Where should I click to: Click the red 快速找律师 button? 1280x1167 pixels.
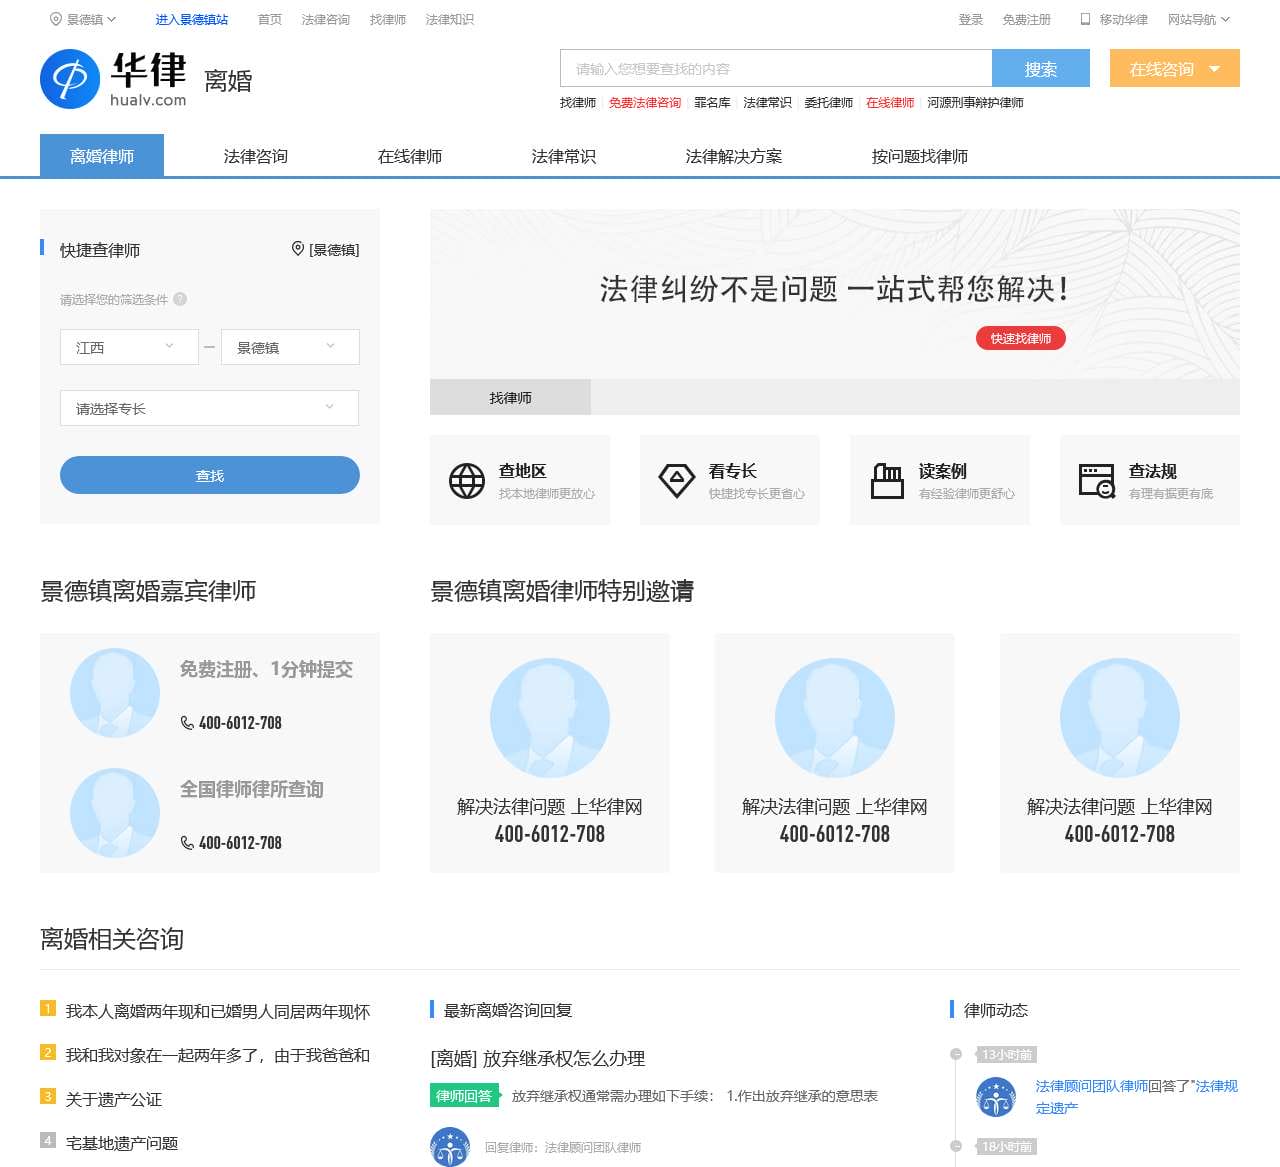coord(1020,338)
